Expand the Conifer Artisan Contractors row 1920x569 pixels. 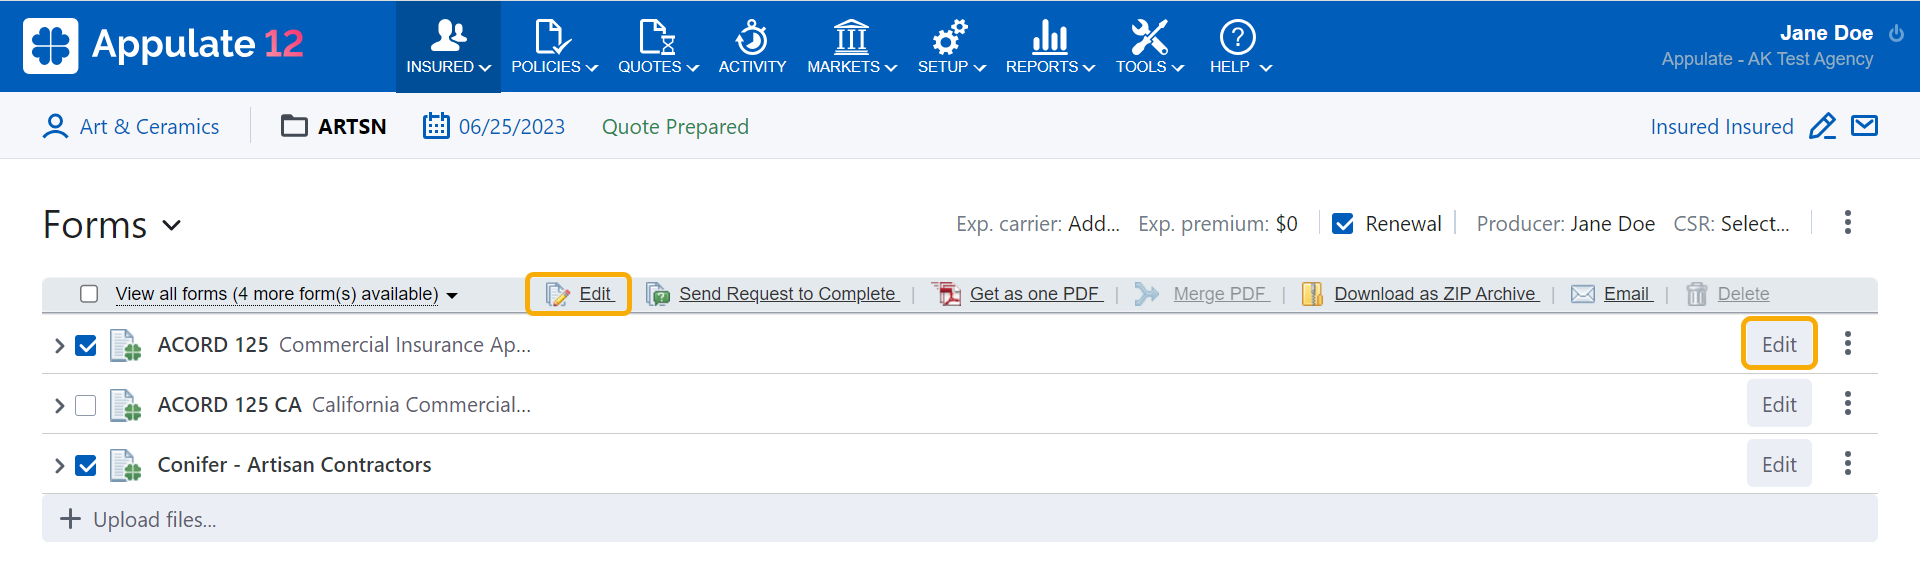point(59,466)
